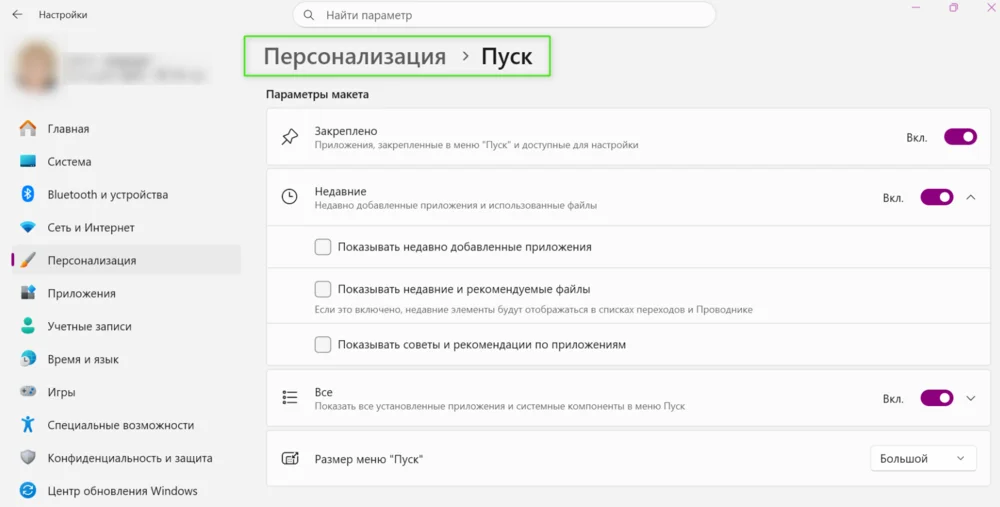1000x507 pixels.
Task: Click the Недавние row title
Action: (x=340, y=191)
